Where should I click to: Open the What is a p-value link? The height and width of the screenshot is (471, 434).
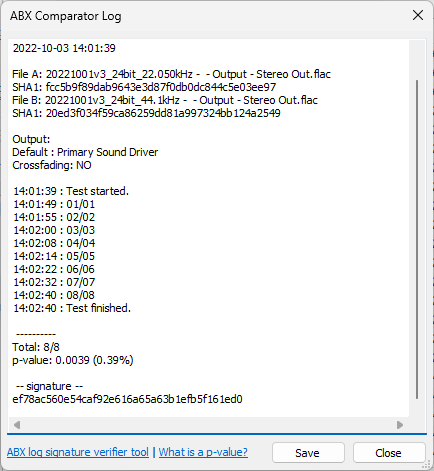(x=203, y=452)
